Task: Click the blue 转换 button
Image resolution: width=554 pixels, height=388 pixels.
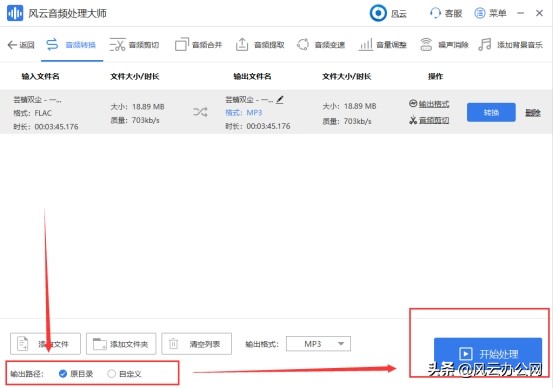Action: 491,112
